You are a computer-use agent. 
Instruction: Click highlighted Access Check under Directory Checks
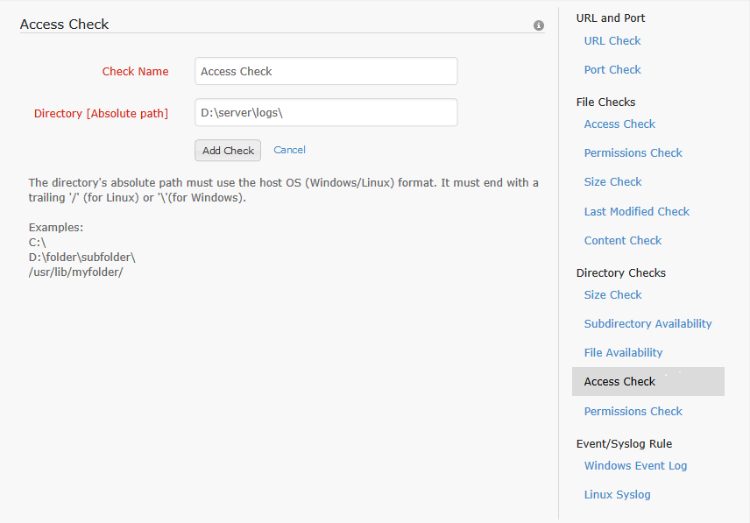tap(620, 382)
